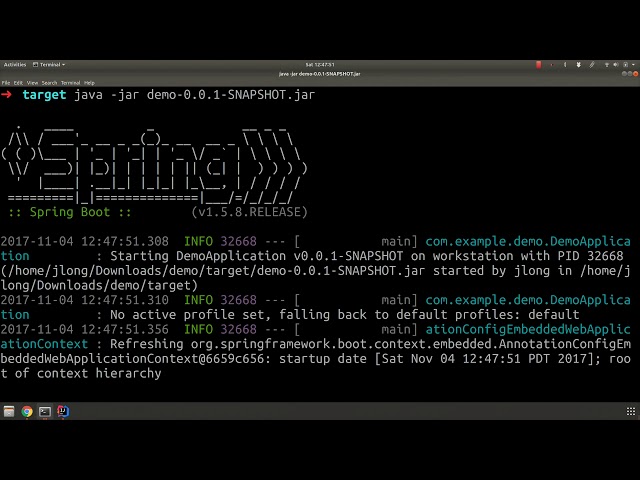Close the terminal window

(x=636, y=74)
